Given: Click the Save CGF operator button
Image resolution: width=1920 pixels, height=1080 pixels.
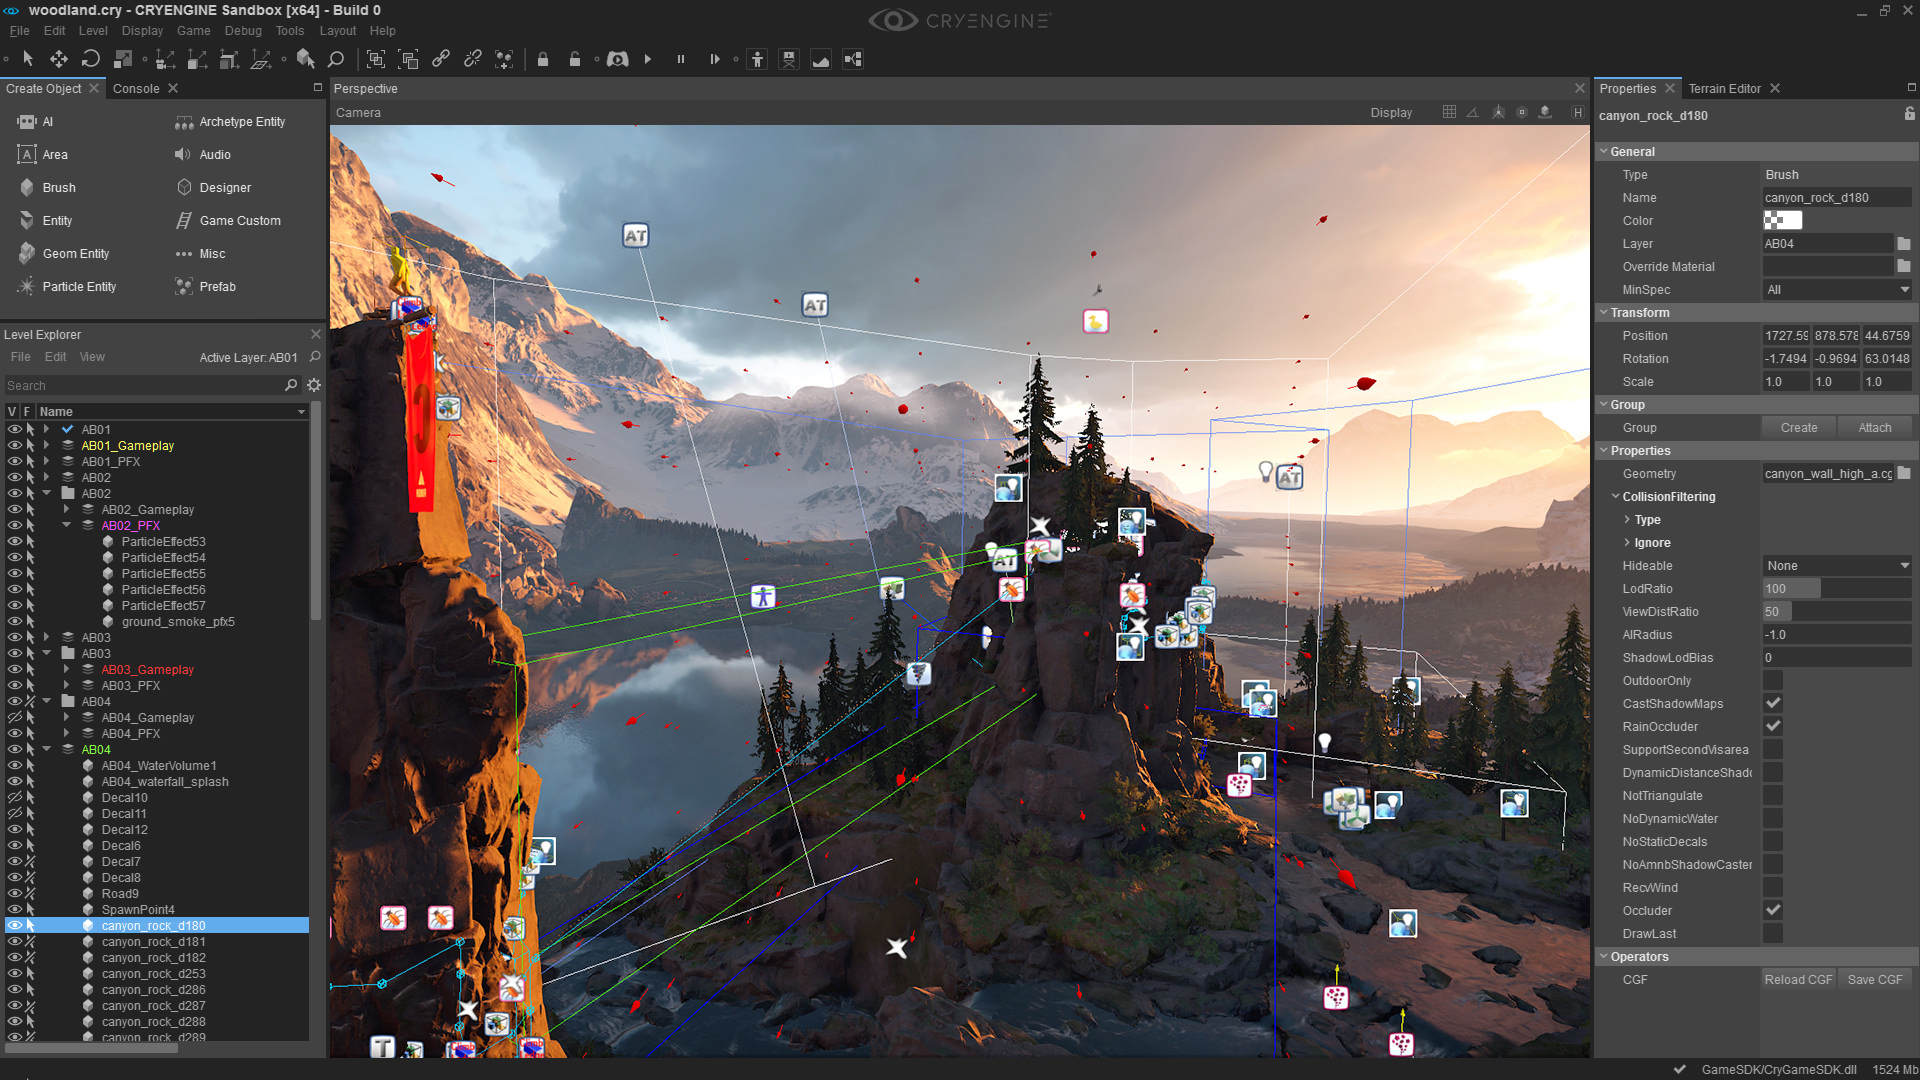Looking at the screenshot, I should coord(1874,978).
